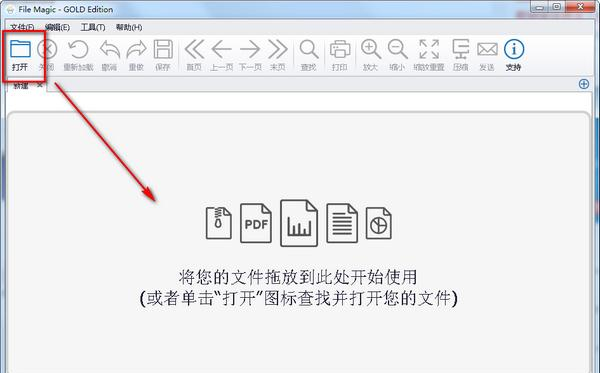Click the Open (打开) folder icon
This screenshot has height=373, width=600.
point(20,49)
